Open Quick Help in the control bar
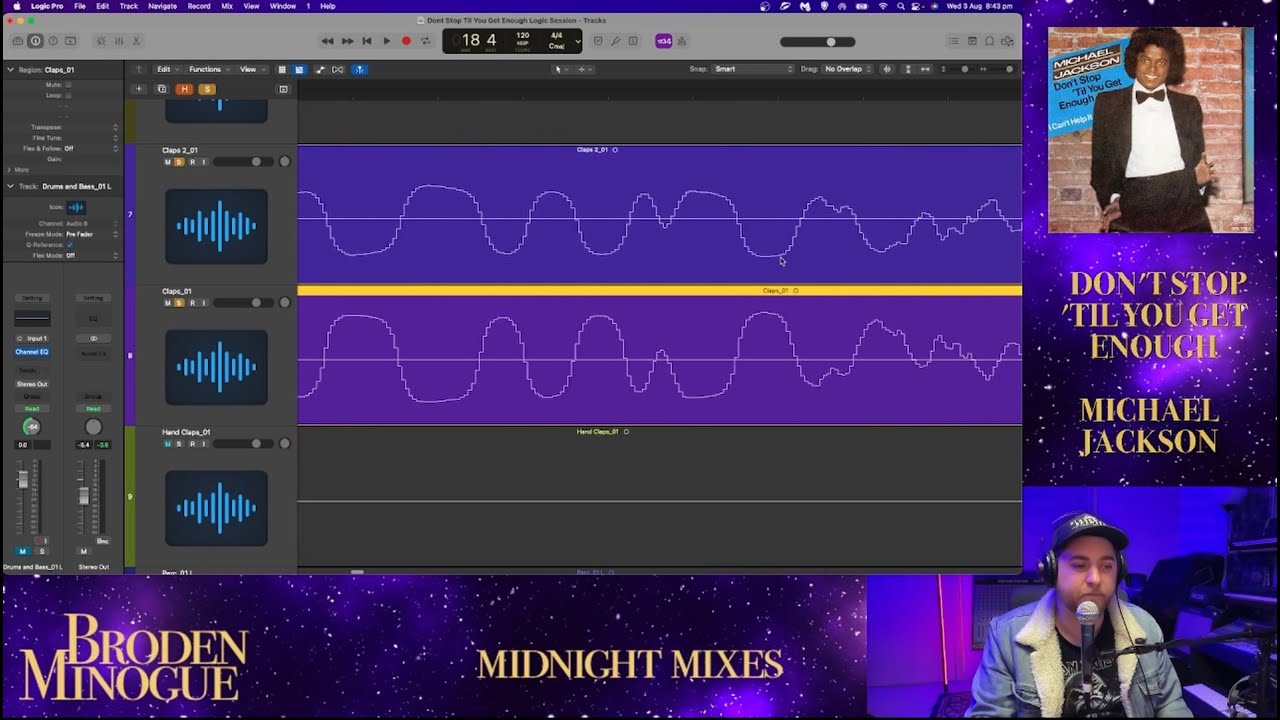This screenshot has height=720, width=1280. (x=53, y=41)
